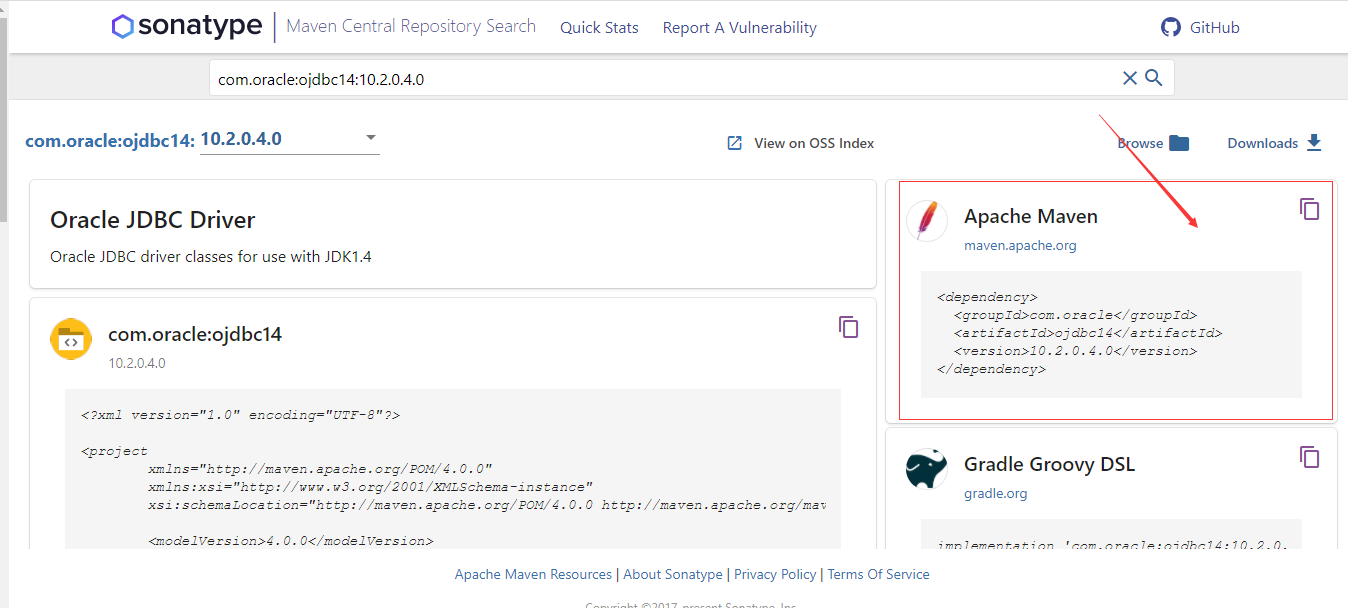Open Quick Stats page
1348x608 pixels.
pos(599,28)
